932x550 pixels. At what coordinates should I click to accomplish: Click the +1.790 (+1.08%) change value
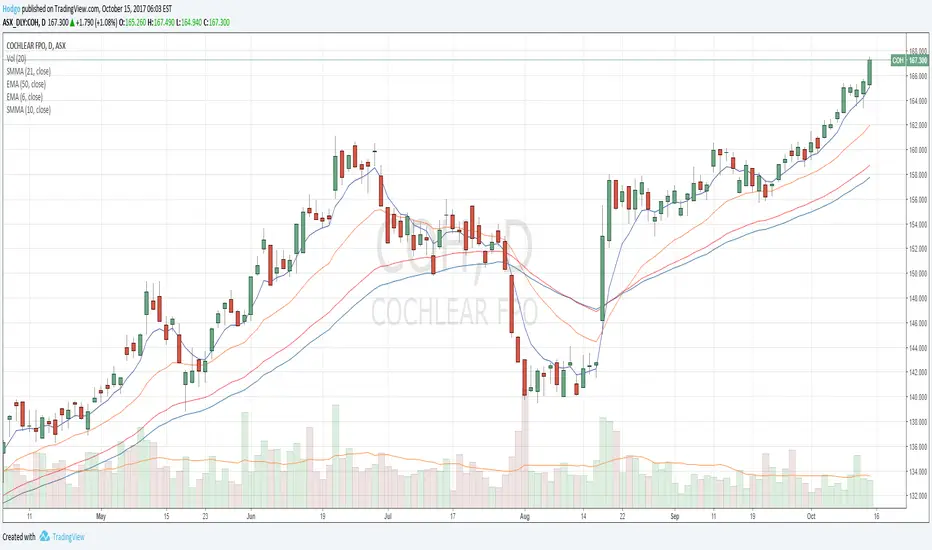[96, 23]
